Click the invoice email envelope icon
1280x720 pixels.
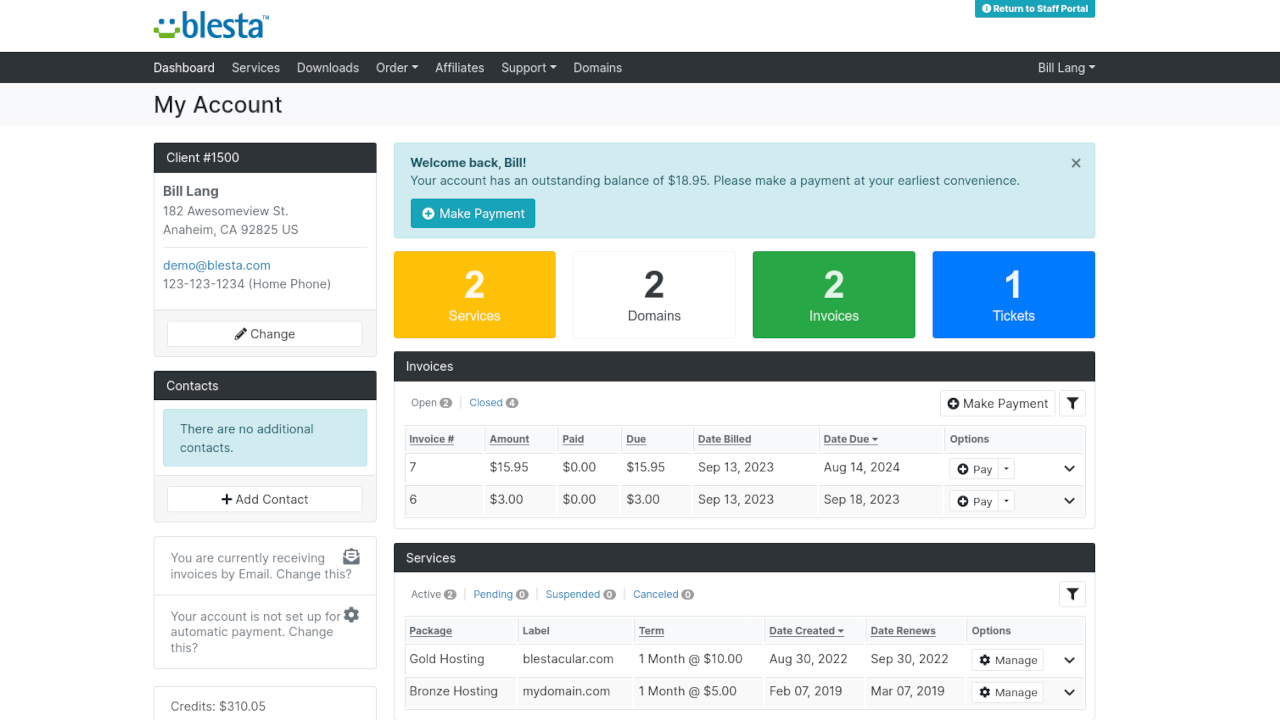(351, 557)
